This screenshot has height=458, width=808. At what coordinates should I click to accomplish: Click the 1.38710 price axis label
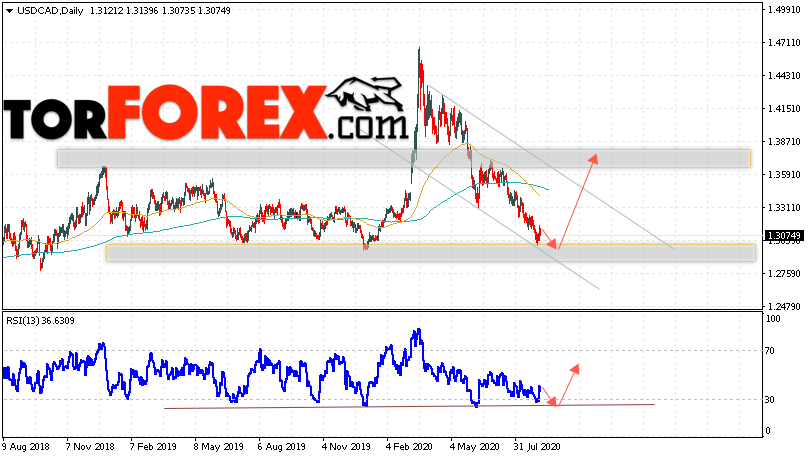[x=783, y=141]
